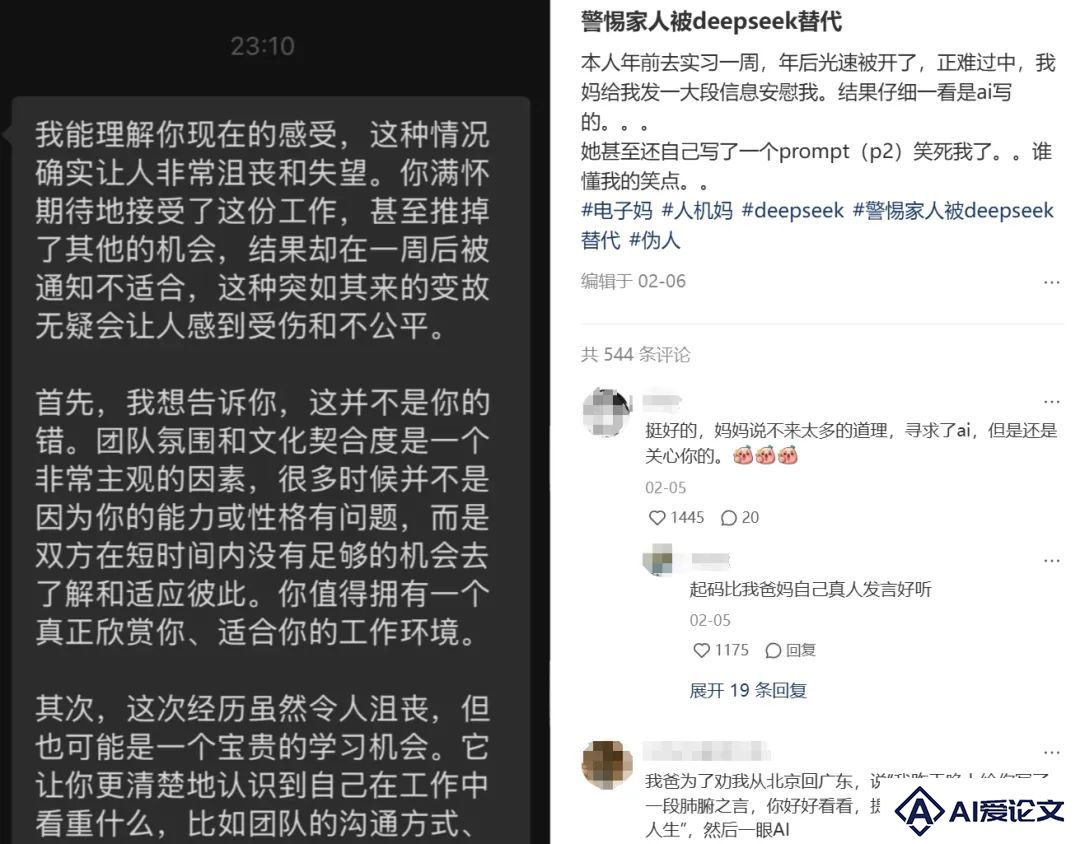
Task: View third commenter's avatar
Action: click(x=607, y=765)
